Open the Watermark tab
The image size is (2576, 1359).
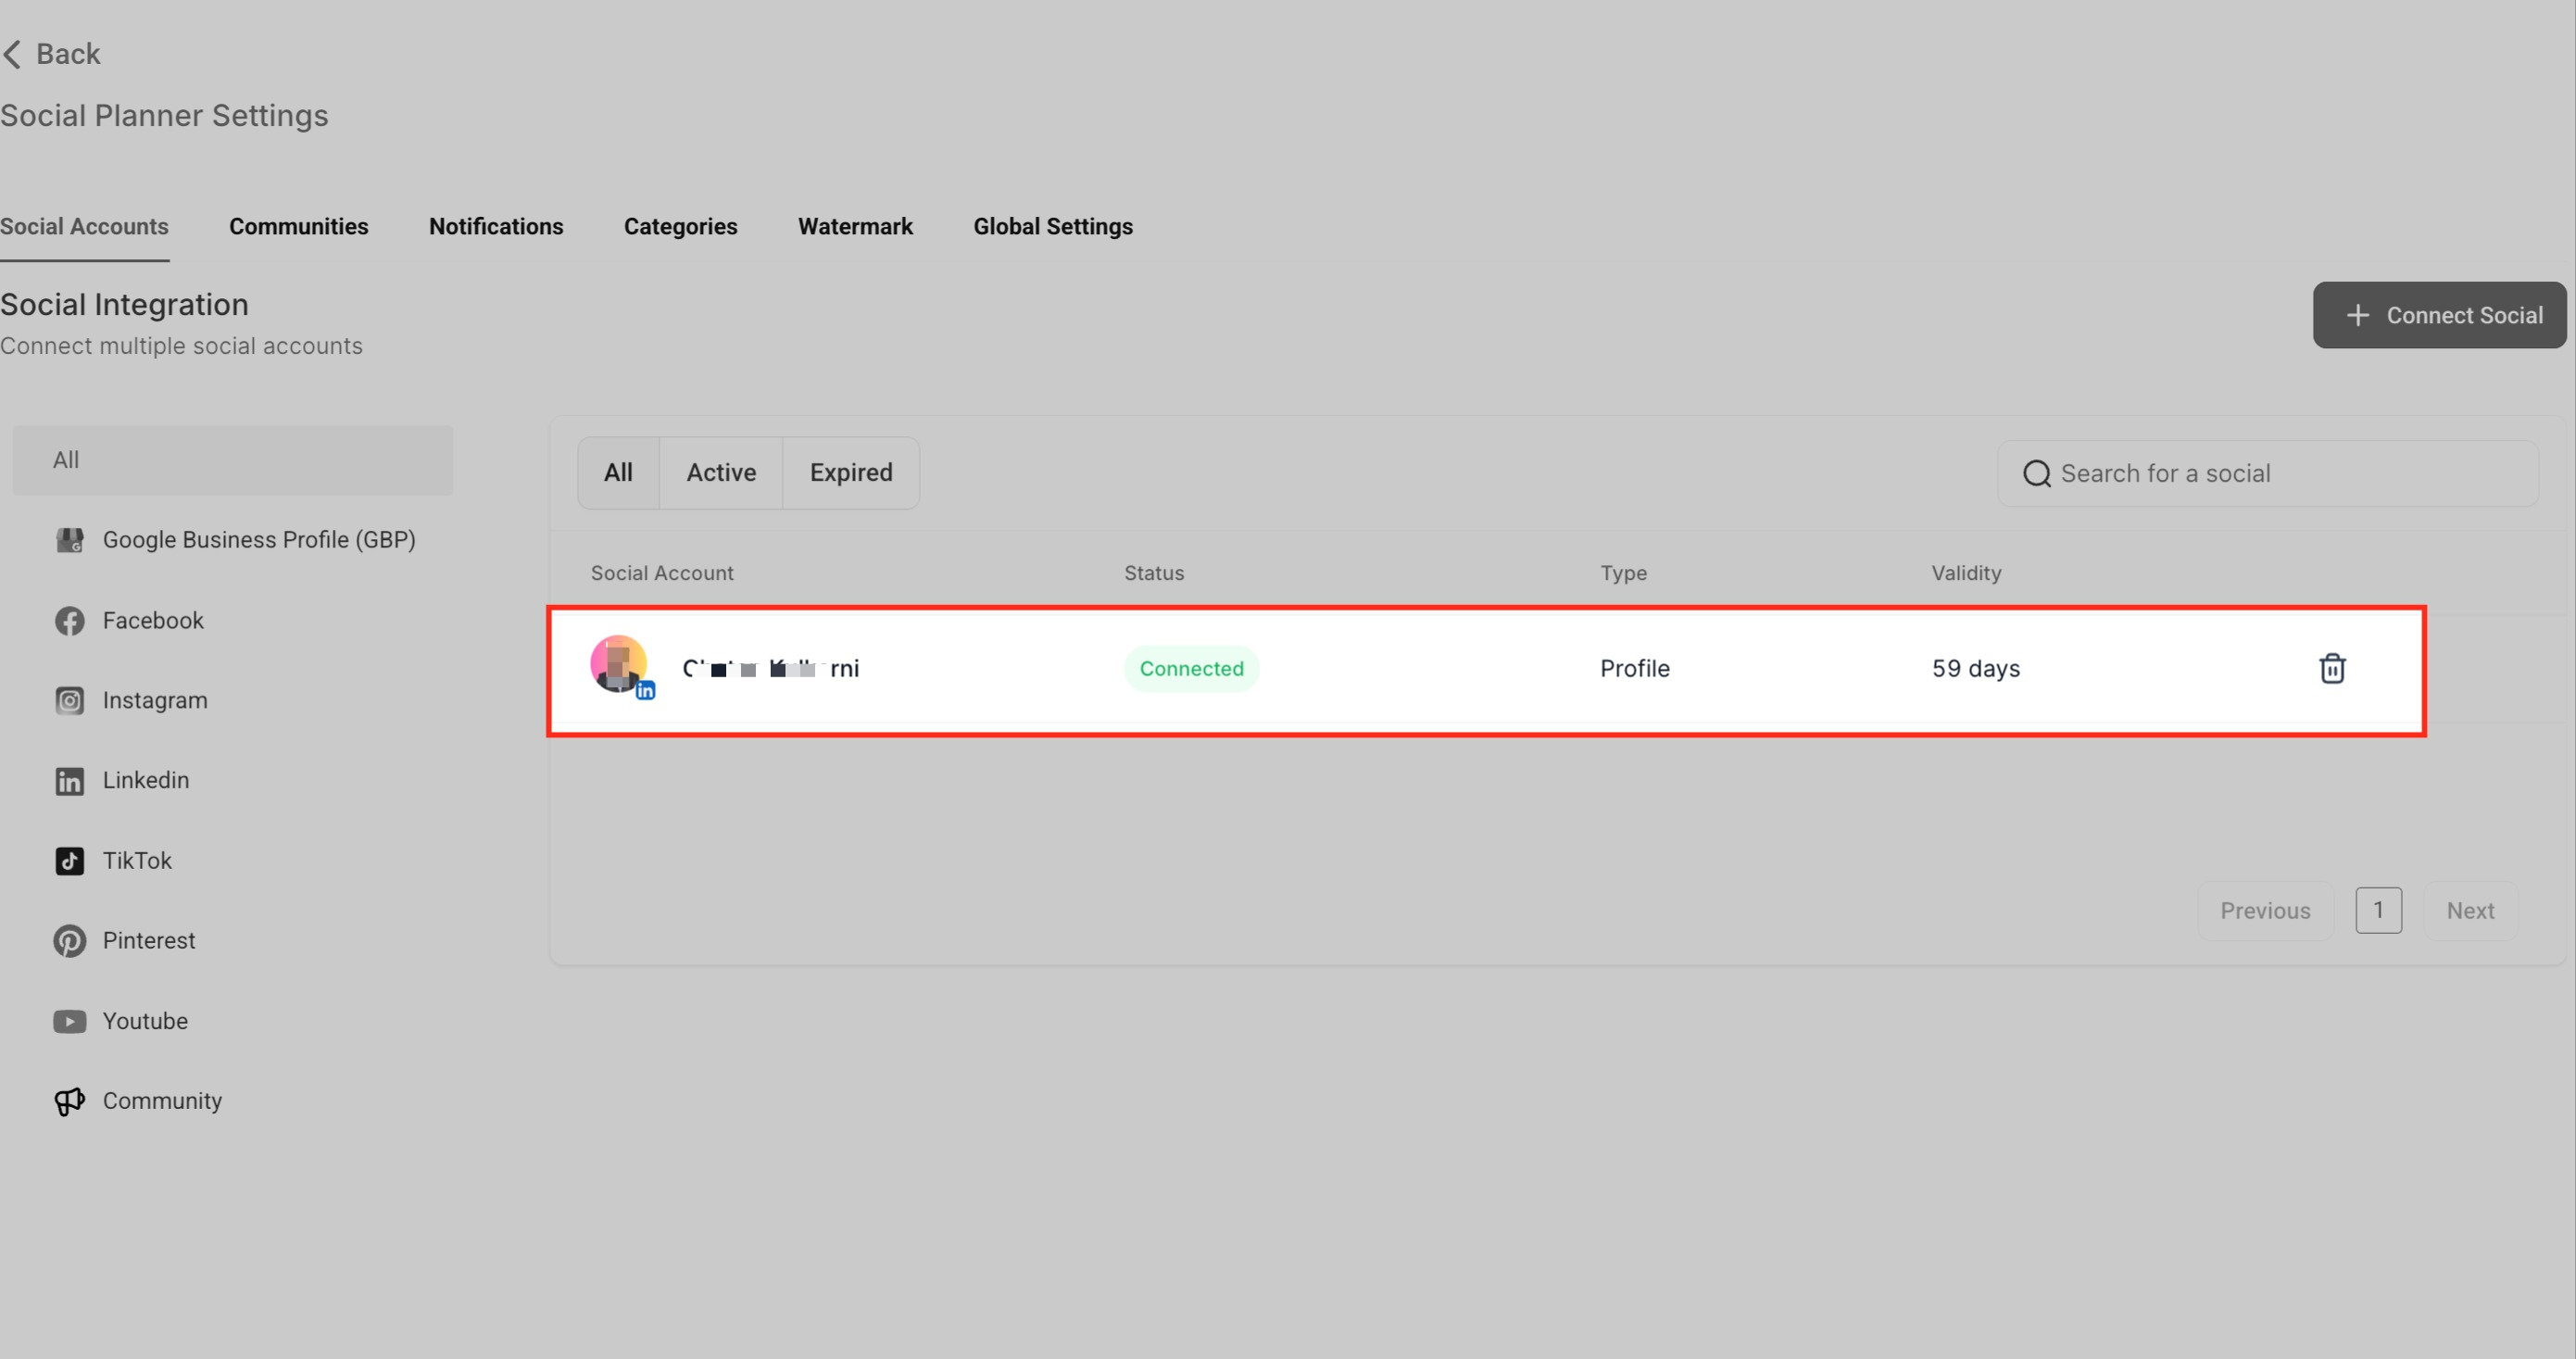855,227
